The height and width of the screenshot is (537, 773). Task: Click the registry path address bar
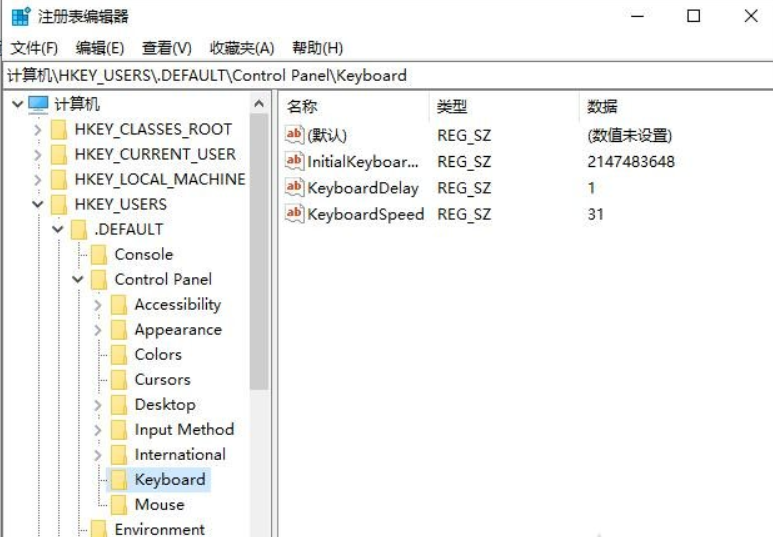point(386,75)
